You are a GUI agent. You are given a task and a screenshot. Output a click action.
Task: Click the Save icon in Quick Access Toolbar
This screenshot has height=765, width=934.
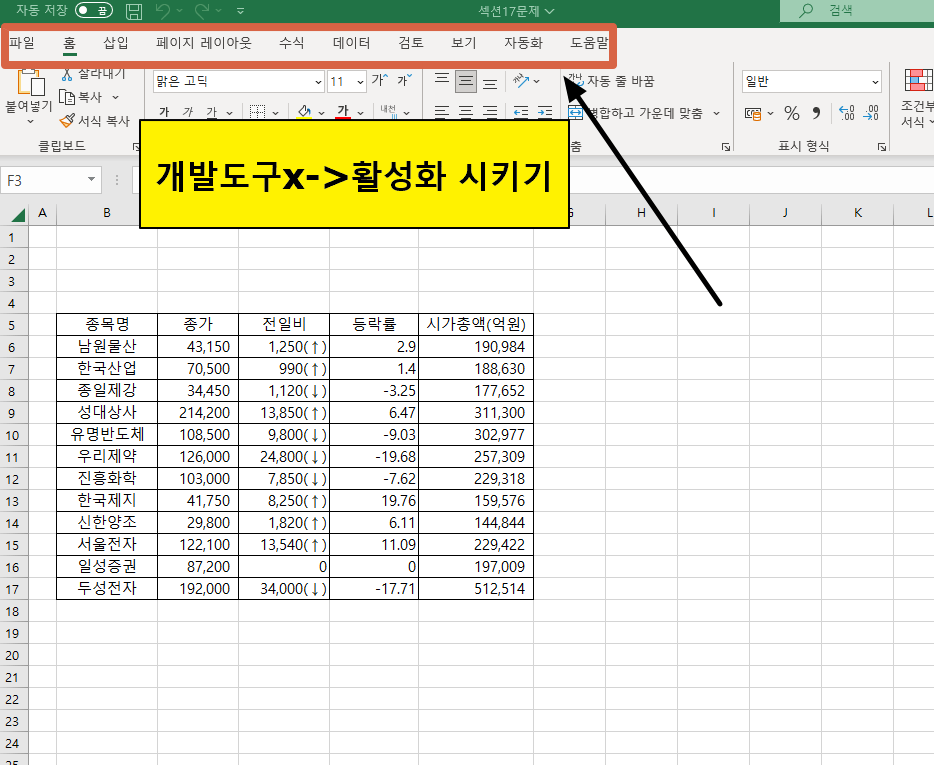coord(135,10)
